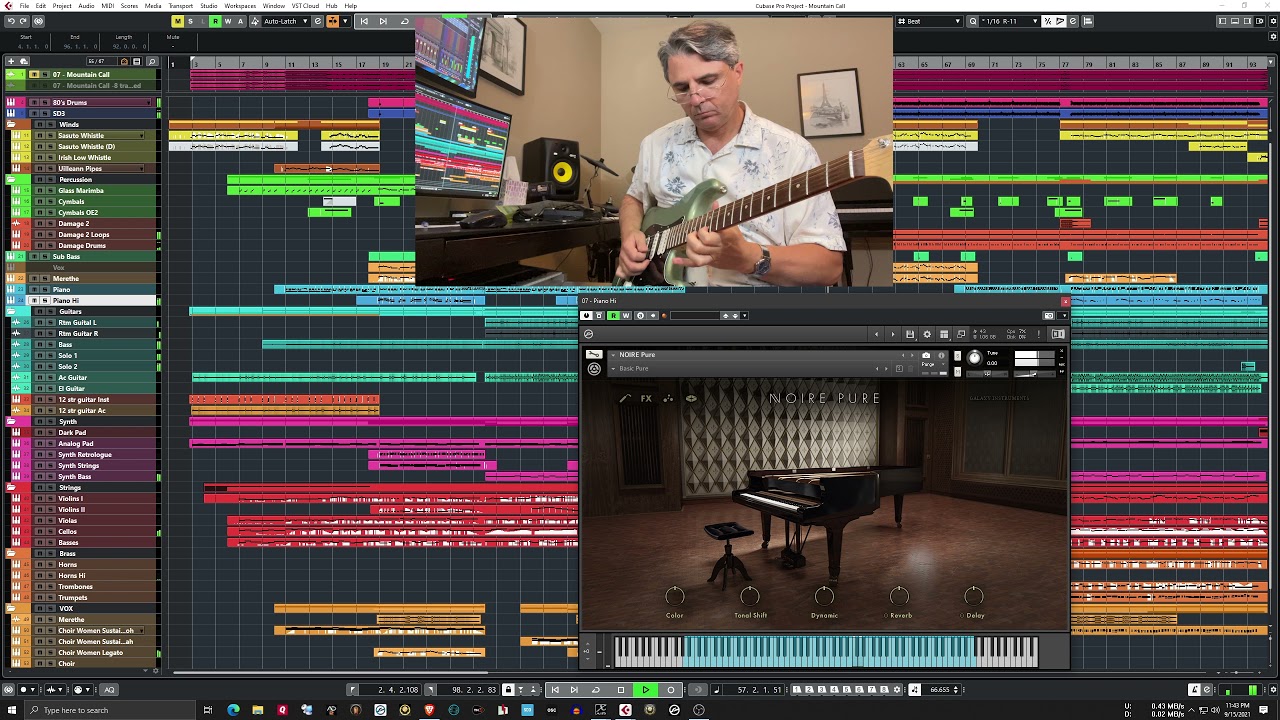This screenshot has height=720, width=1280.
Task: Add a new track with the plus button
Action: (x=11, y=62)
